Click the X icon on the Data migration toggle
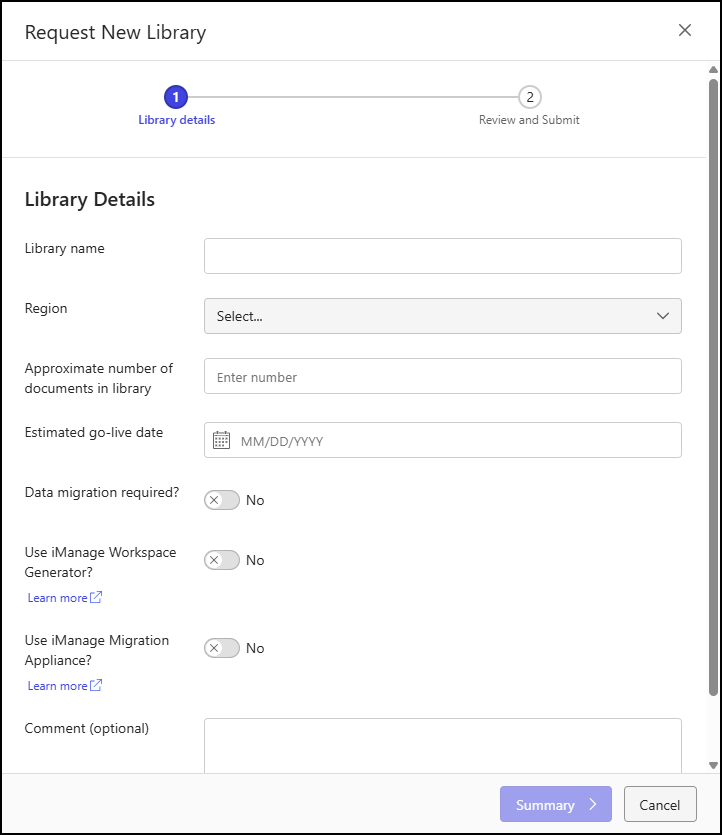 pyautogui.click(x=216, y=500)
